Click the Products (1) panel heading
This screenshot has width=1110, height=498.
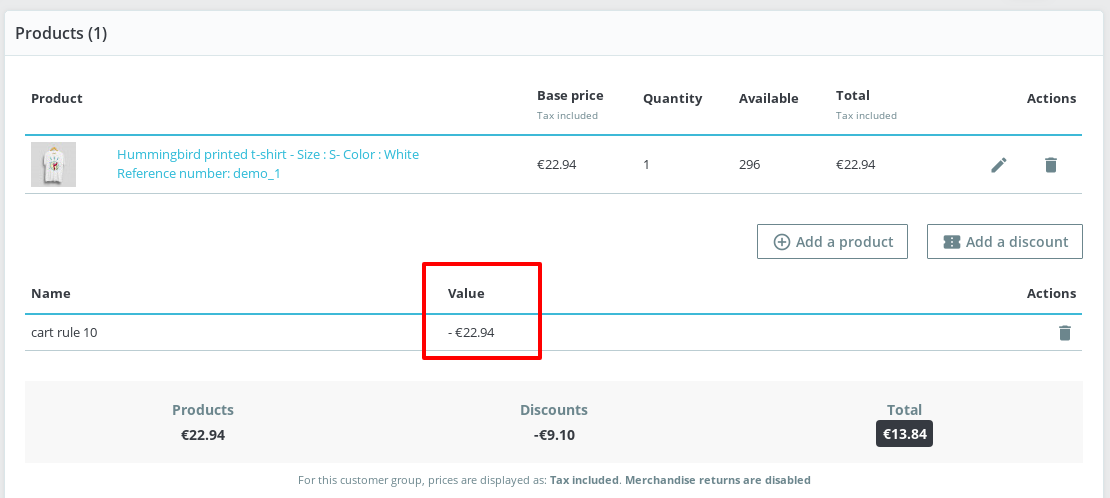click(61, 33)
